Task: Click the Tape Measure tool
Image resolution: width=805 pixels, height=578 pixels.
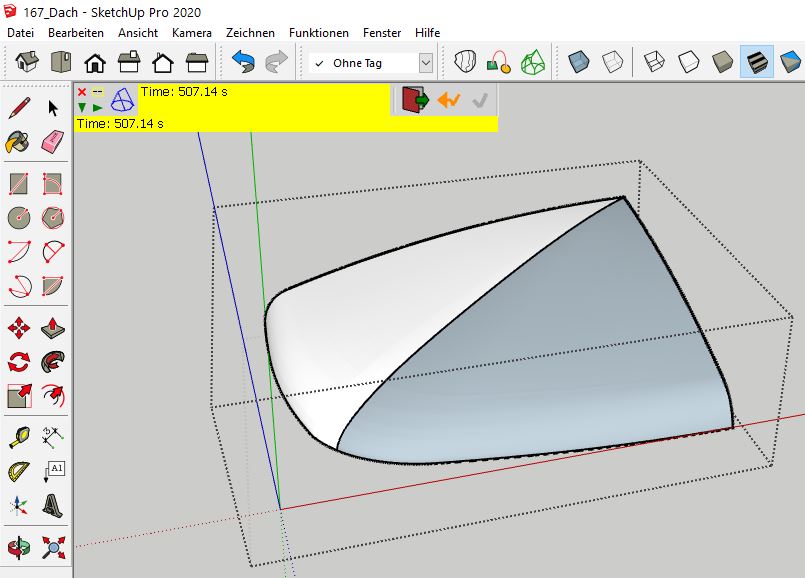Action: tap(19, 437)
